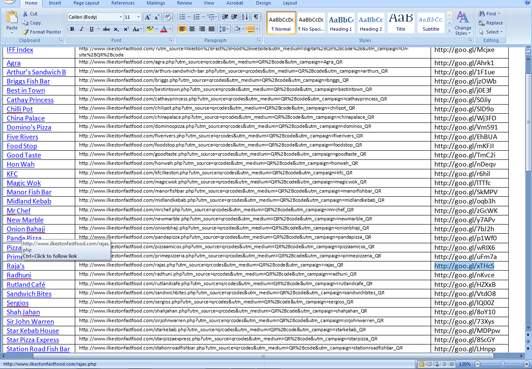Align text left
The image size is (532, 369).
182,29
